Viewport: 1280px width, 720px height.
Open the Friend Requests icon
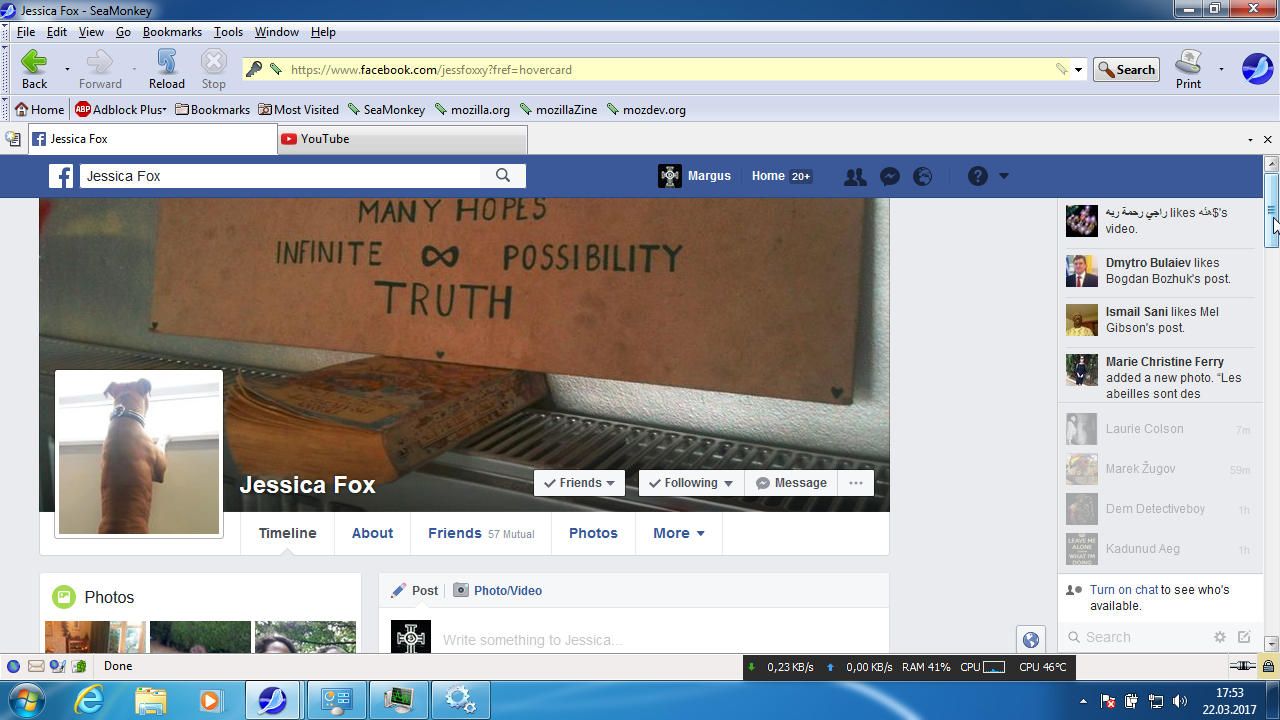tap(855, 177)
